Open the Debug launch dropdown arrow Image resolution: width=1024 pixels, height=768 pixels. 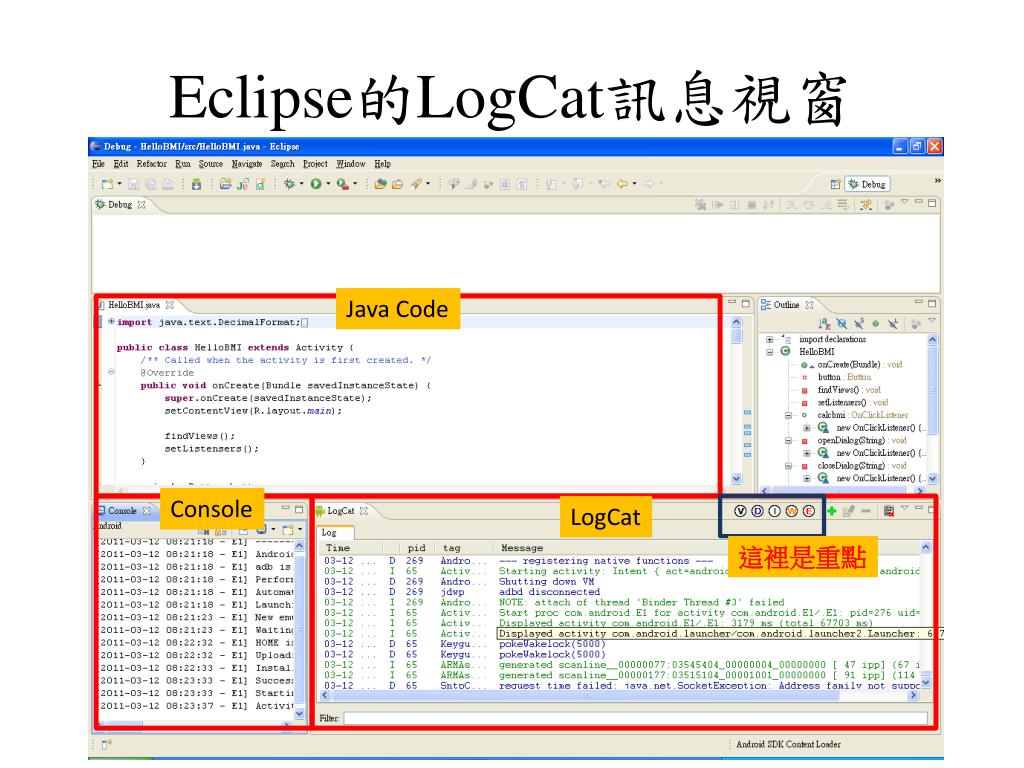(x=301, y=184)
